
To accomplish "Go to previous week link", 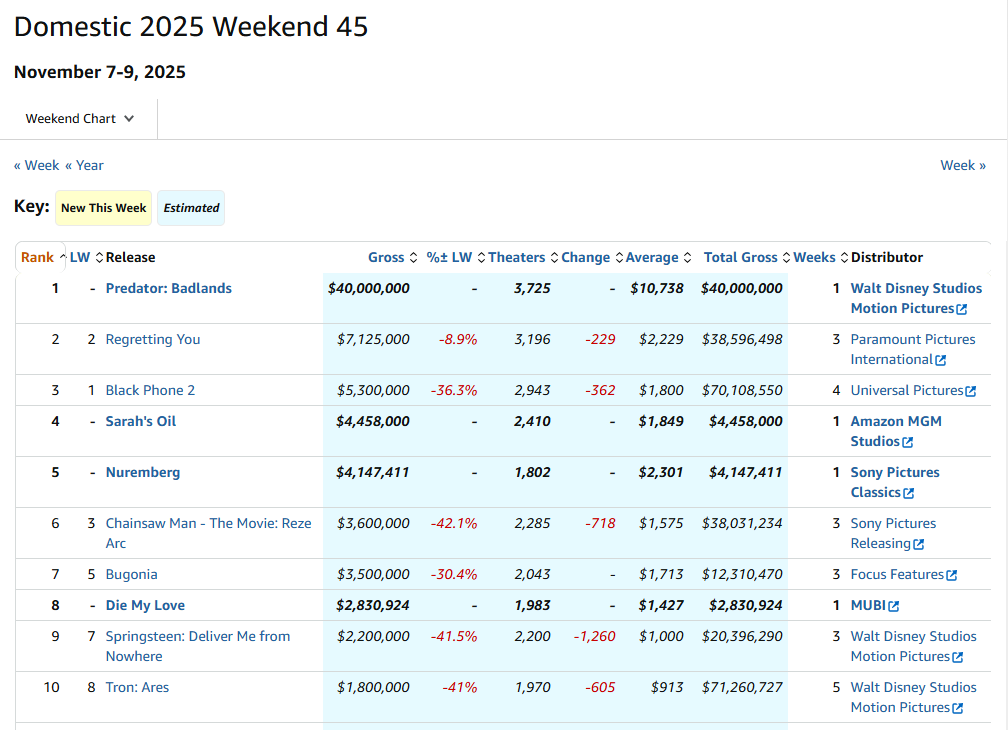I will coord(36,165).
